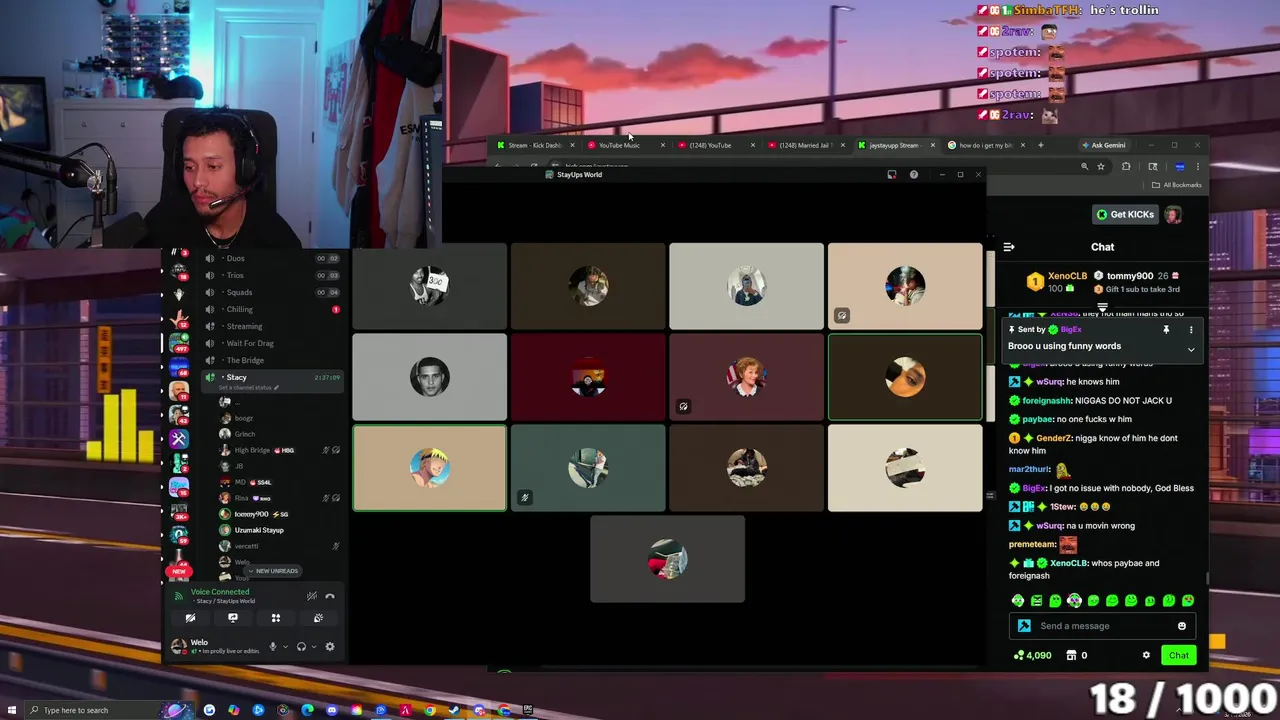Switch to Stream - Kick Dashboard tab
1280x720 pixels.
(535, 145)
